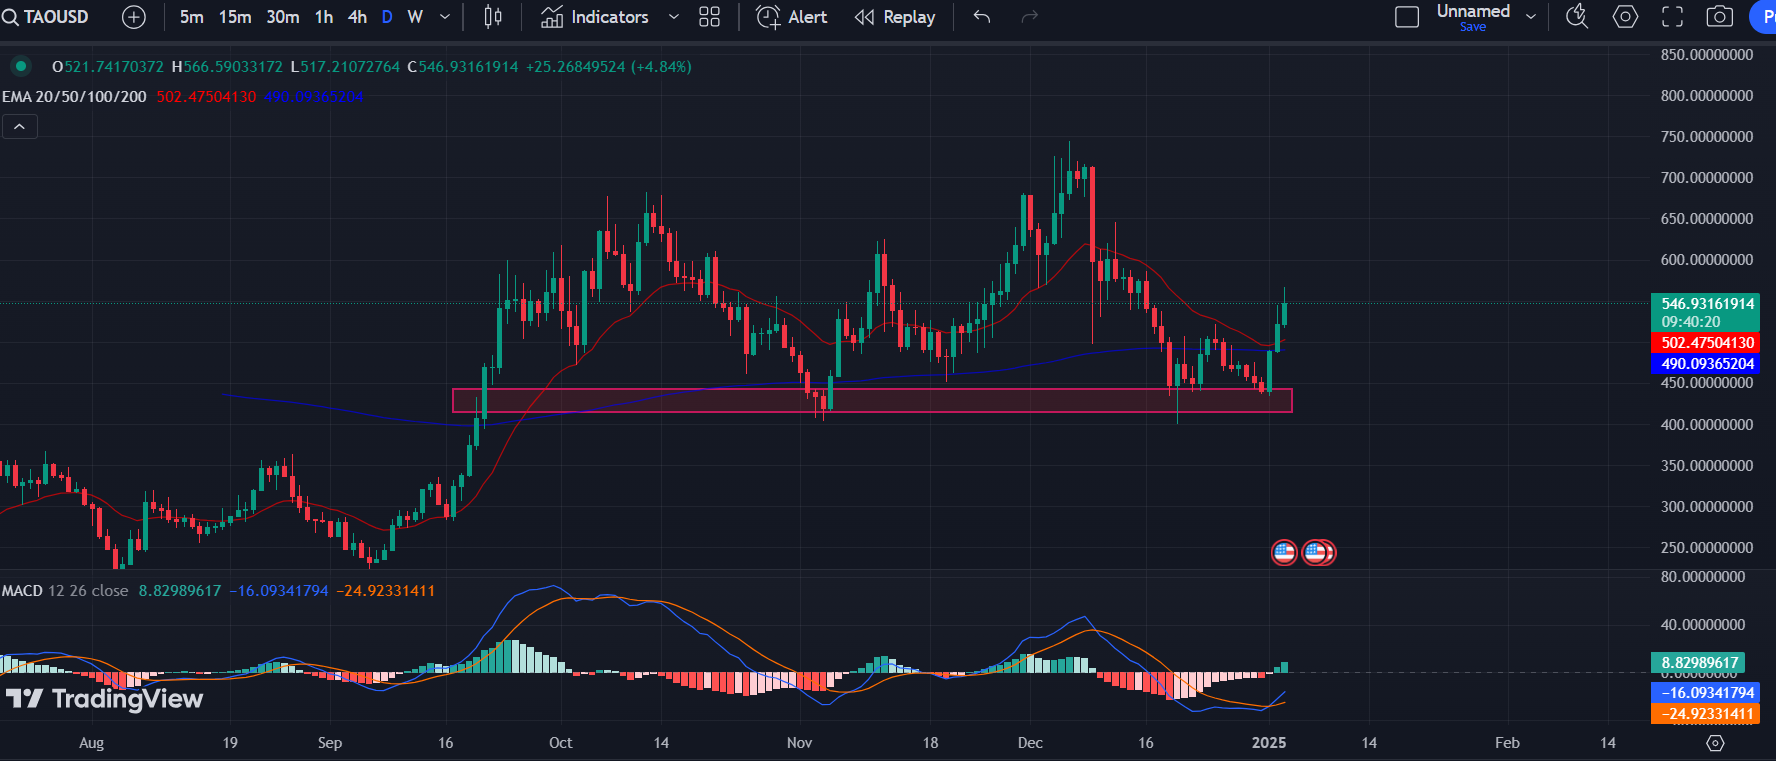Viewport: 1776px width, 761px height.
Task: Undo the last chart action
Action: click(982, 17)
